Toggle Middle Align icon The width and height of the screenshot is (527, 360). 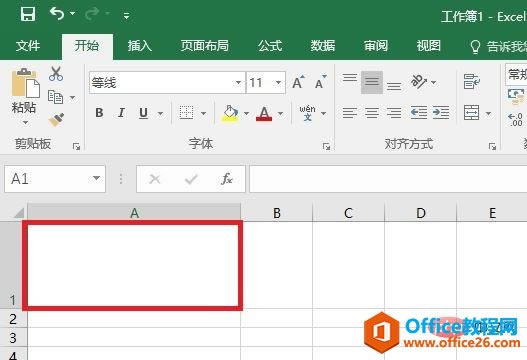pyautogui.click(x=372, y=82)
